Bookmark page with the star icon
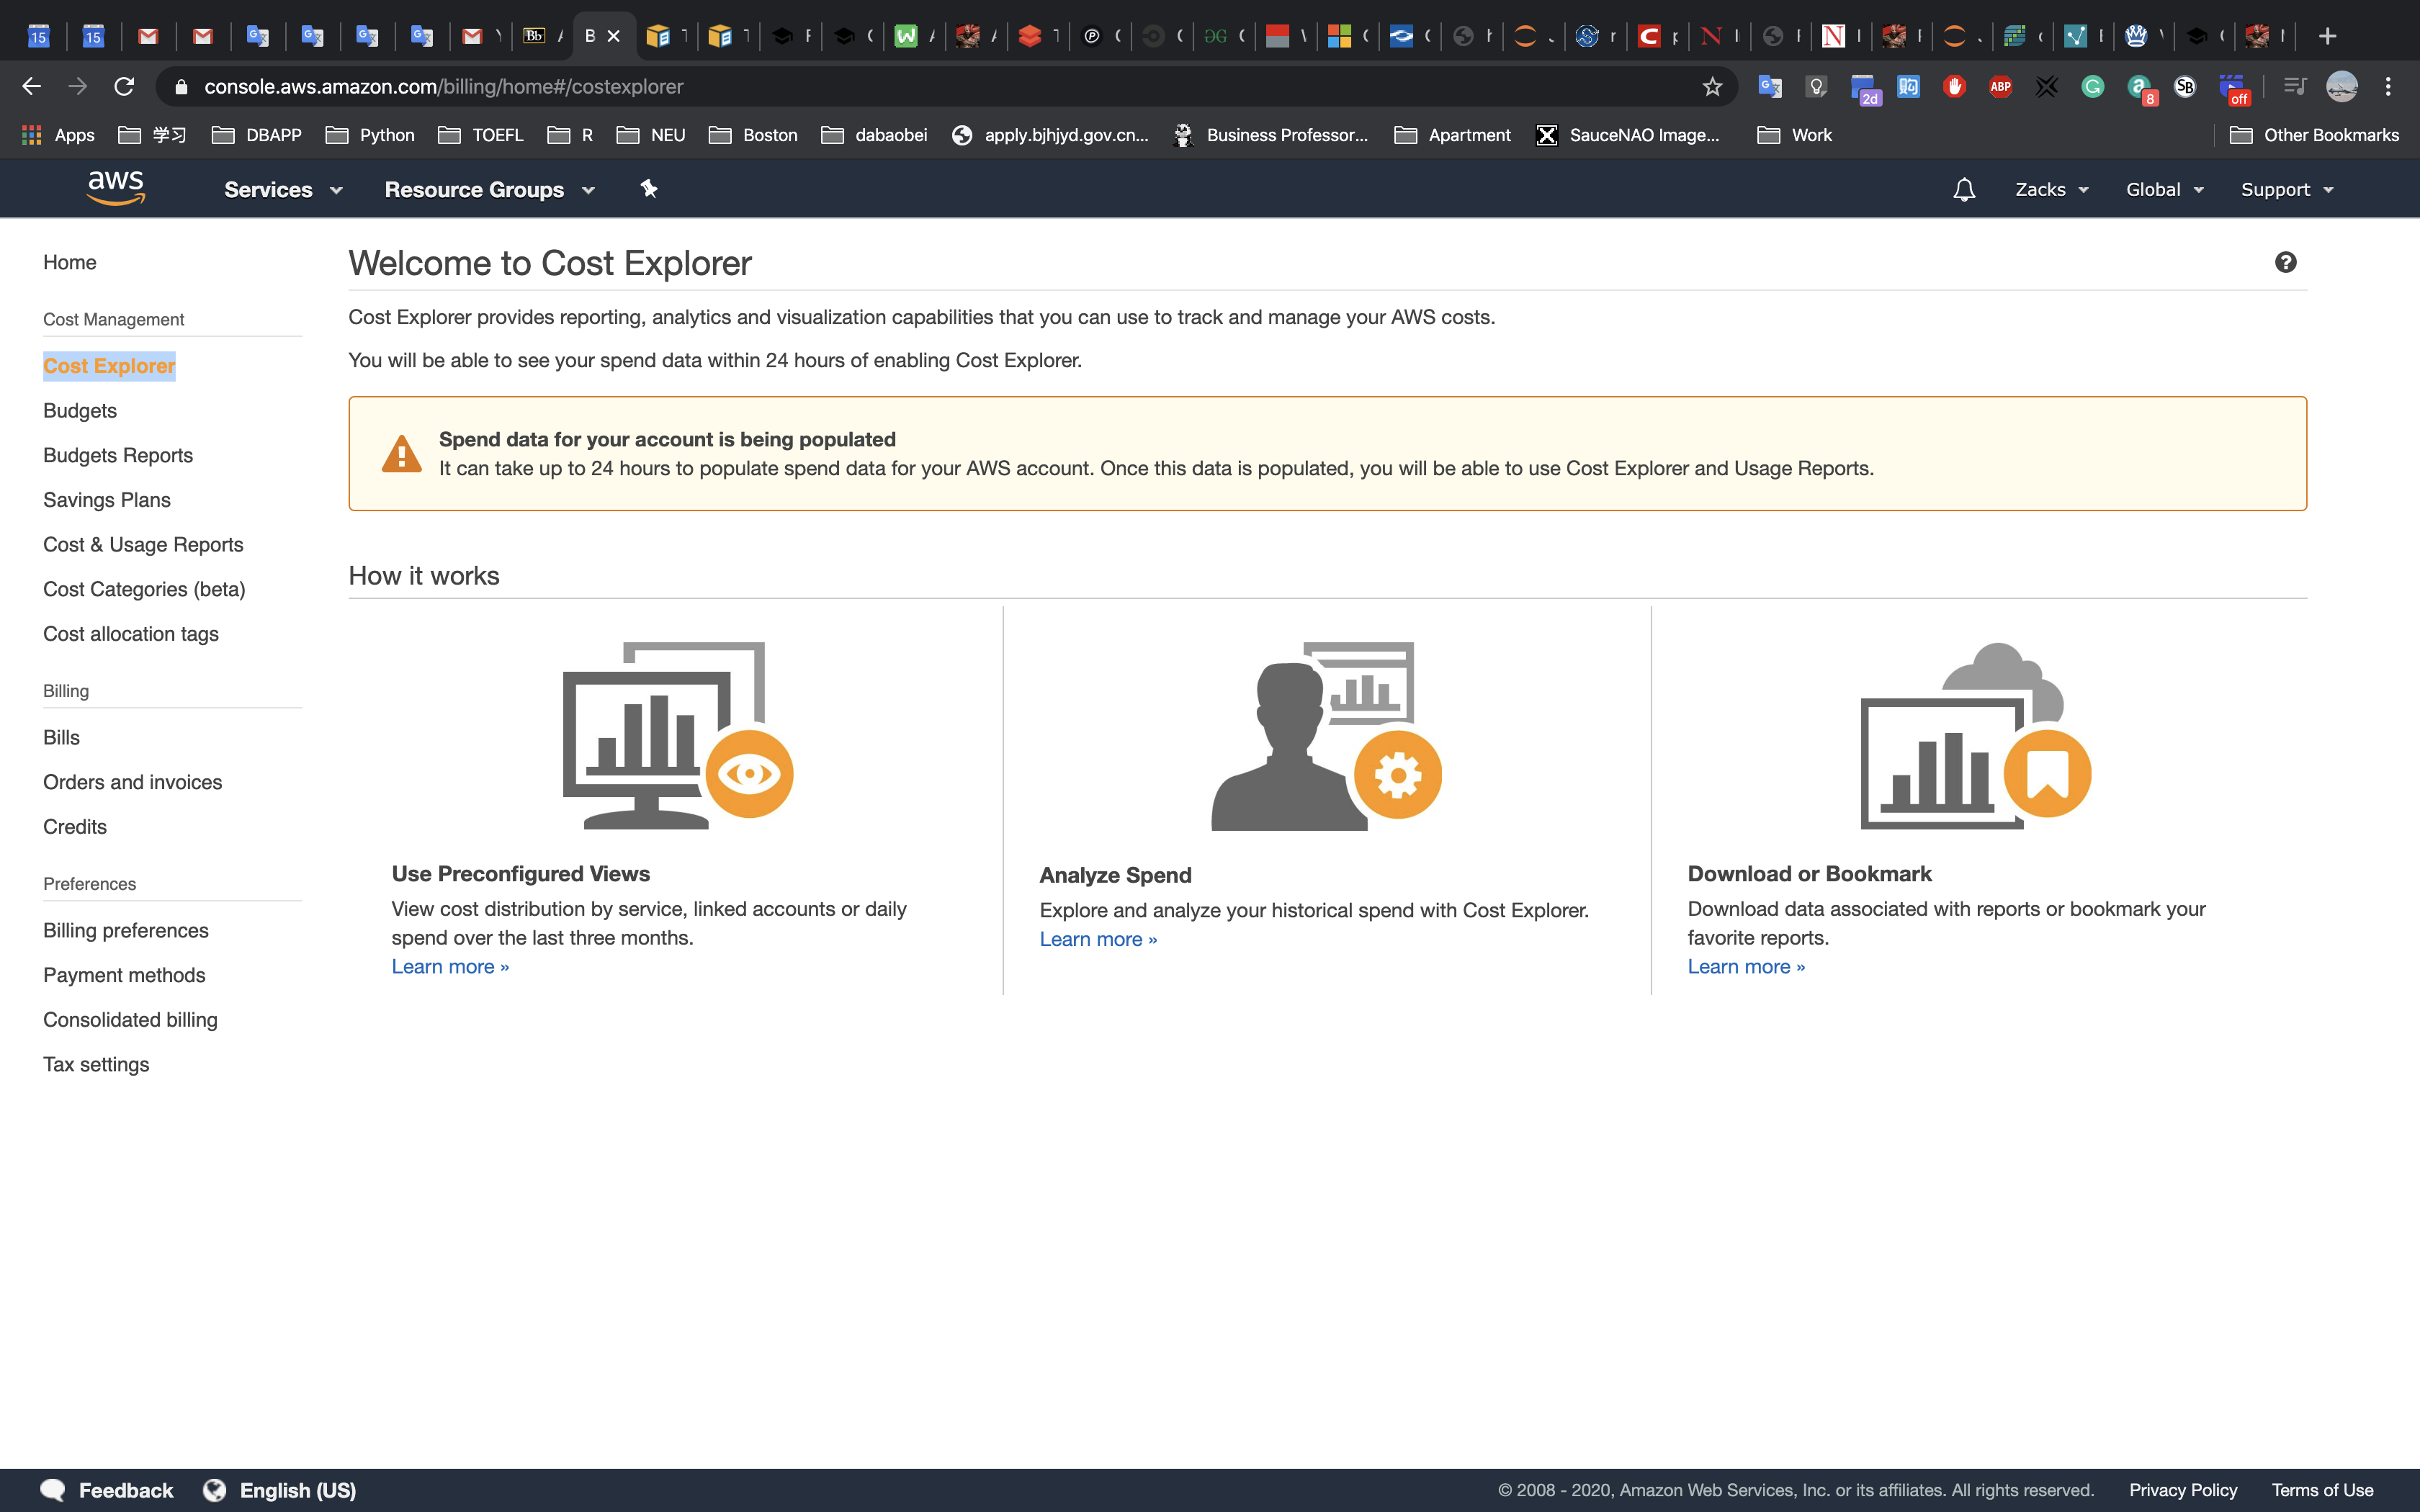Screen dimensions: 2420x1512 (1712, 87)
